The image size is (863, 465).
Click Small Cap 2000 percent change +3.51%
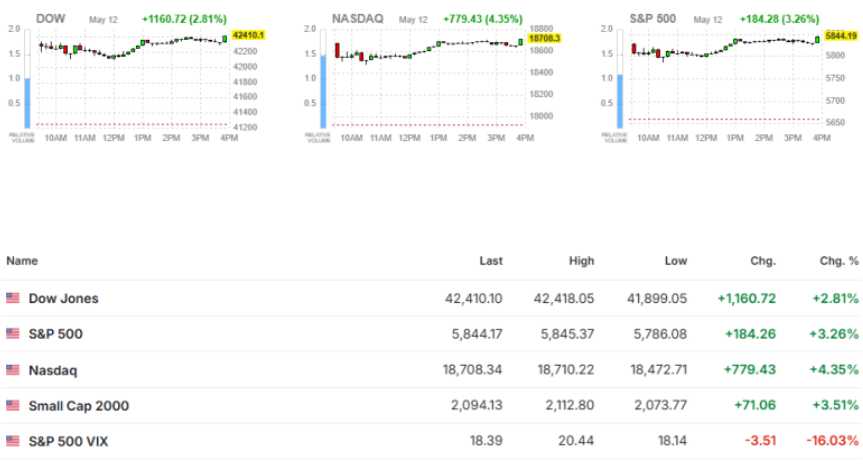coord(835,406)
